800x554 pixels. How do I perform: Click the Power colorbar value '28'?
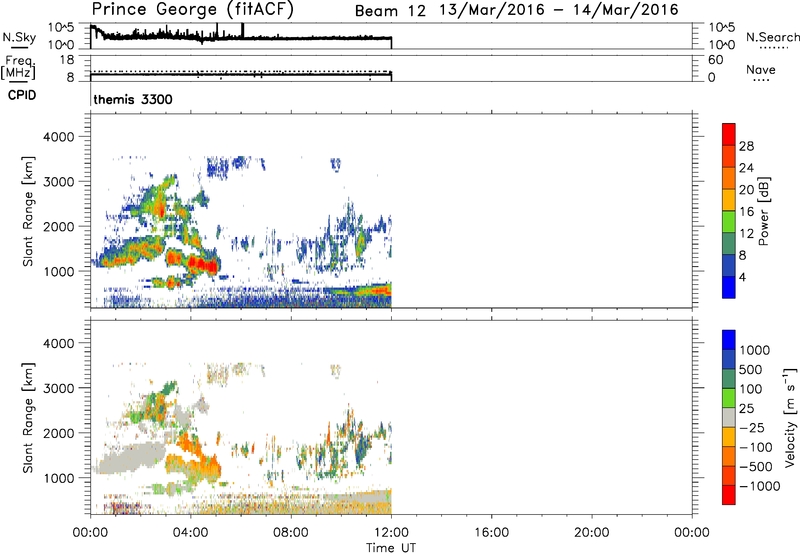coord(746,146)
